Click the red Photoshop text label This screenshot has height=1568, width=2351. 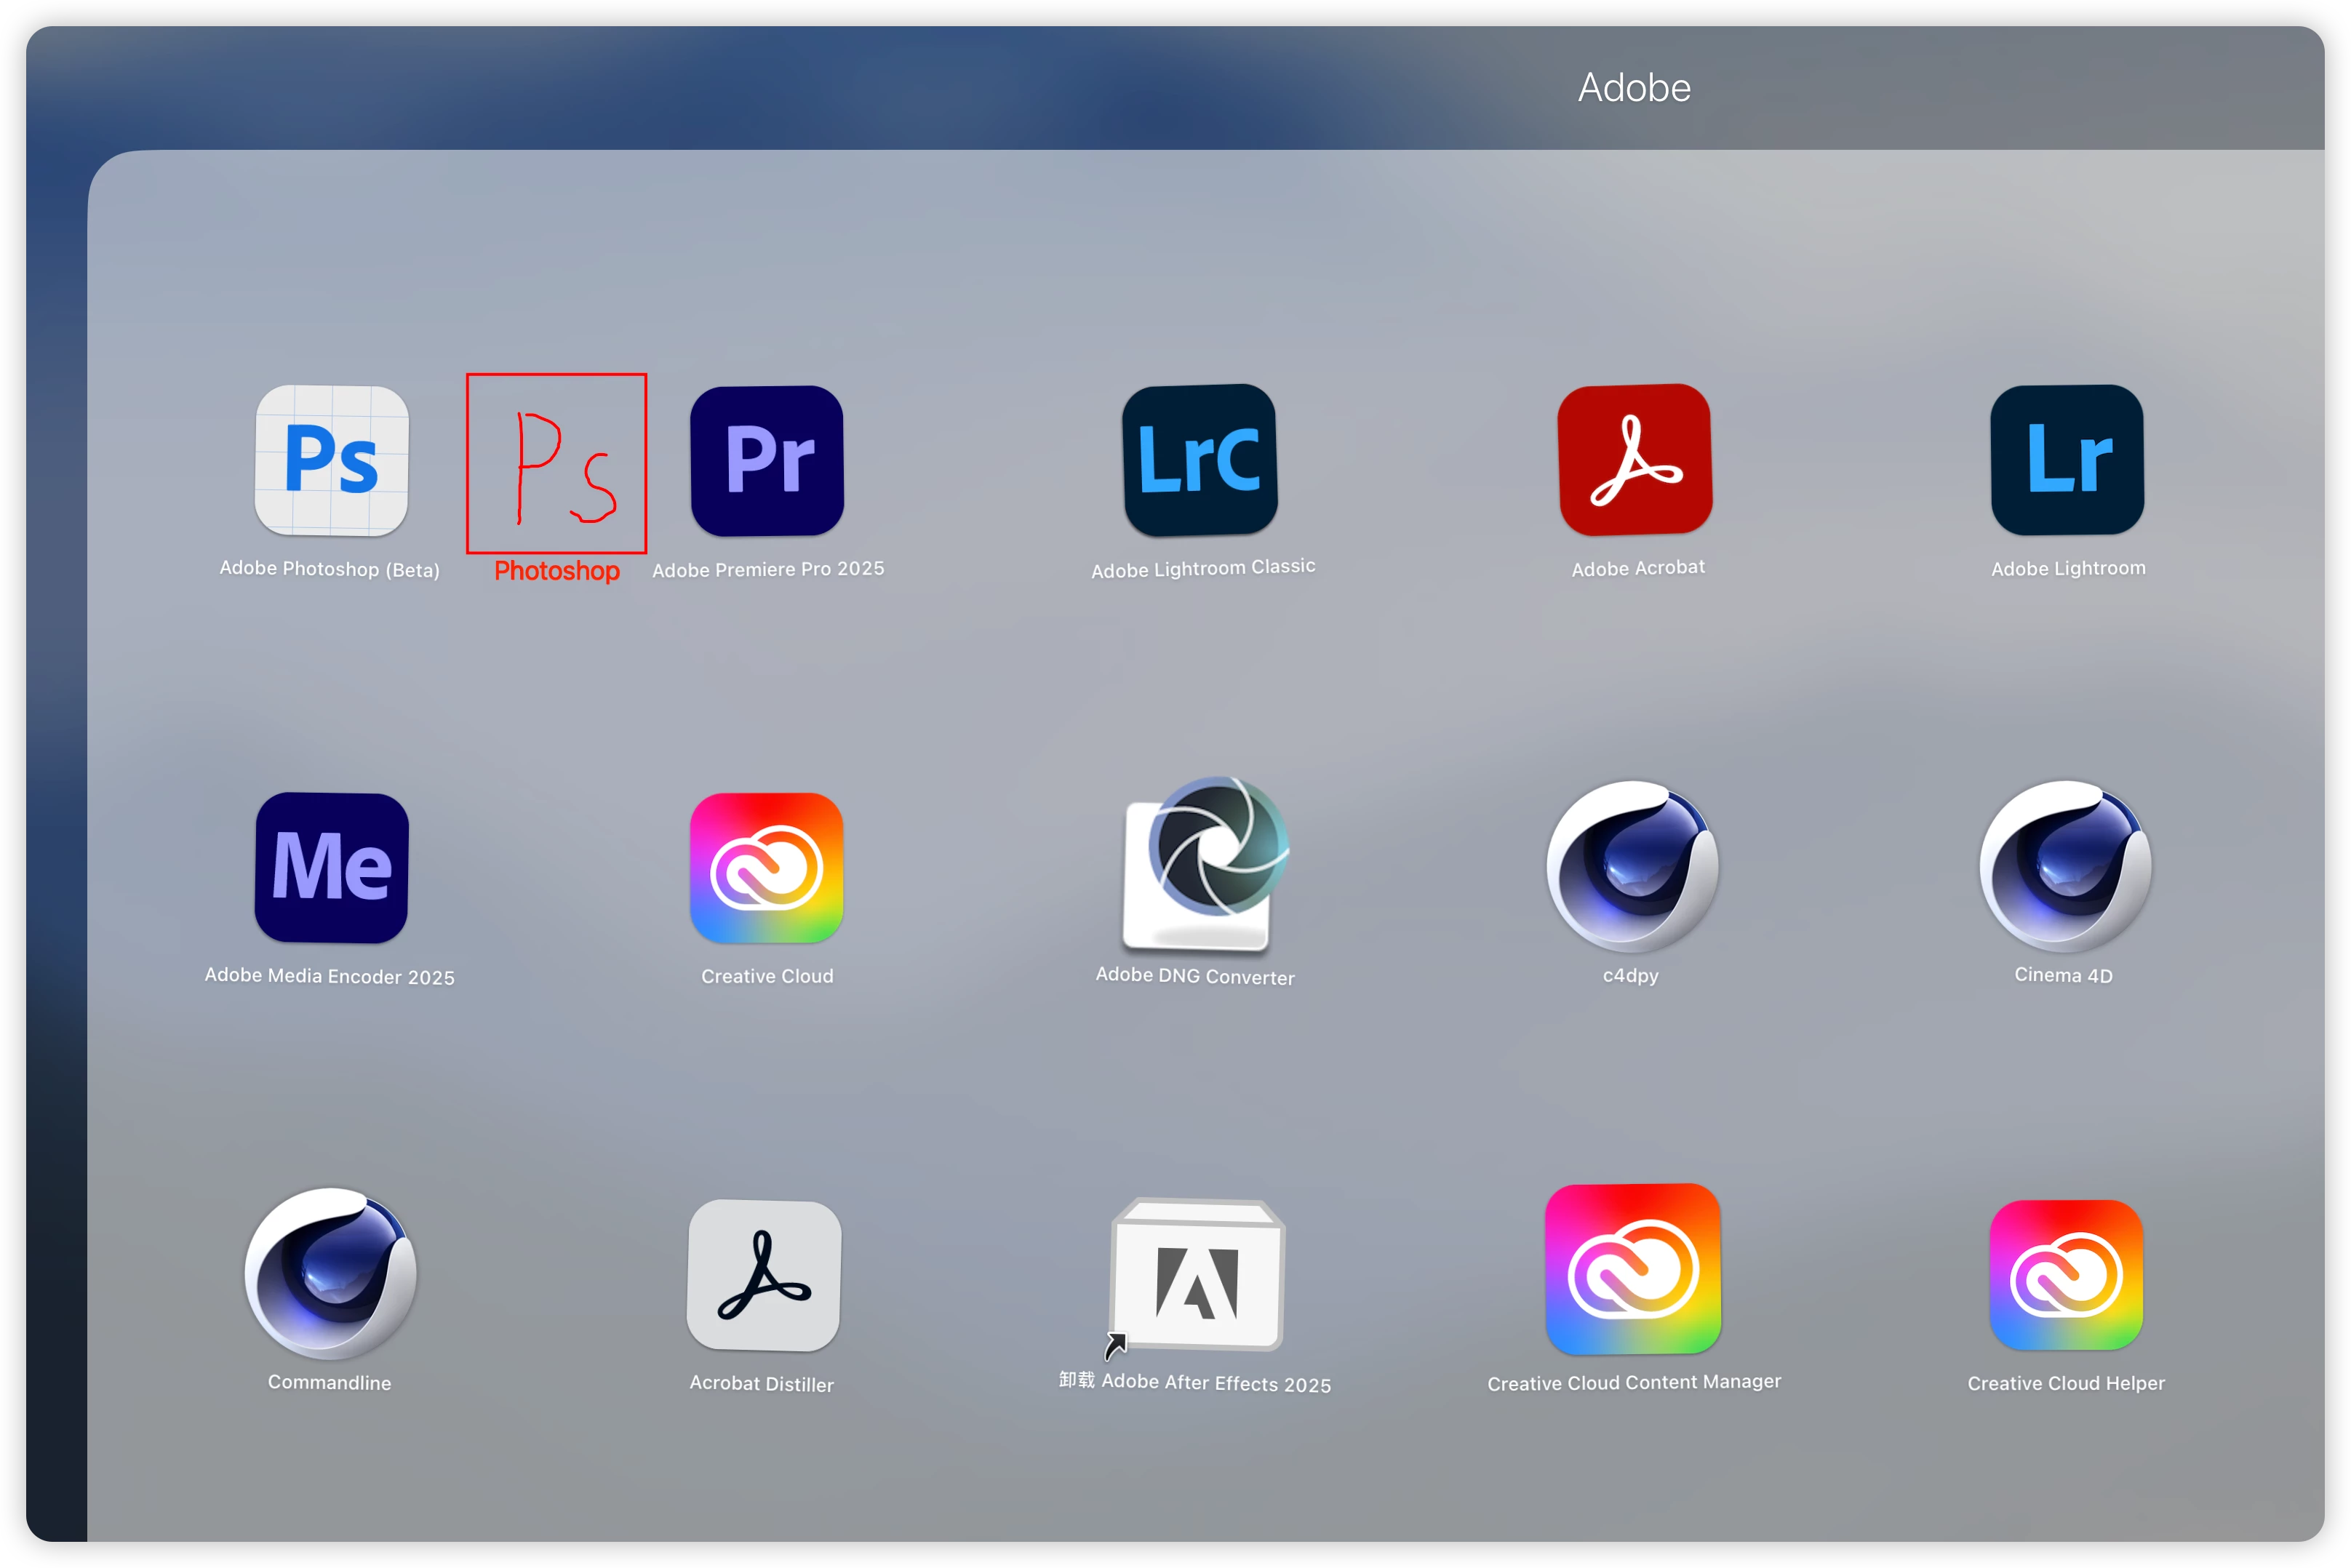click(557, 571)
